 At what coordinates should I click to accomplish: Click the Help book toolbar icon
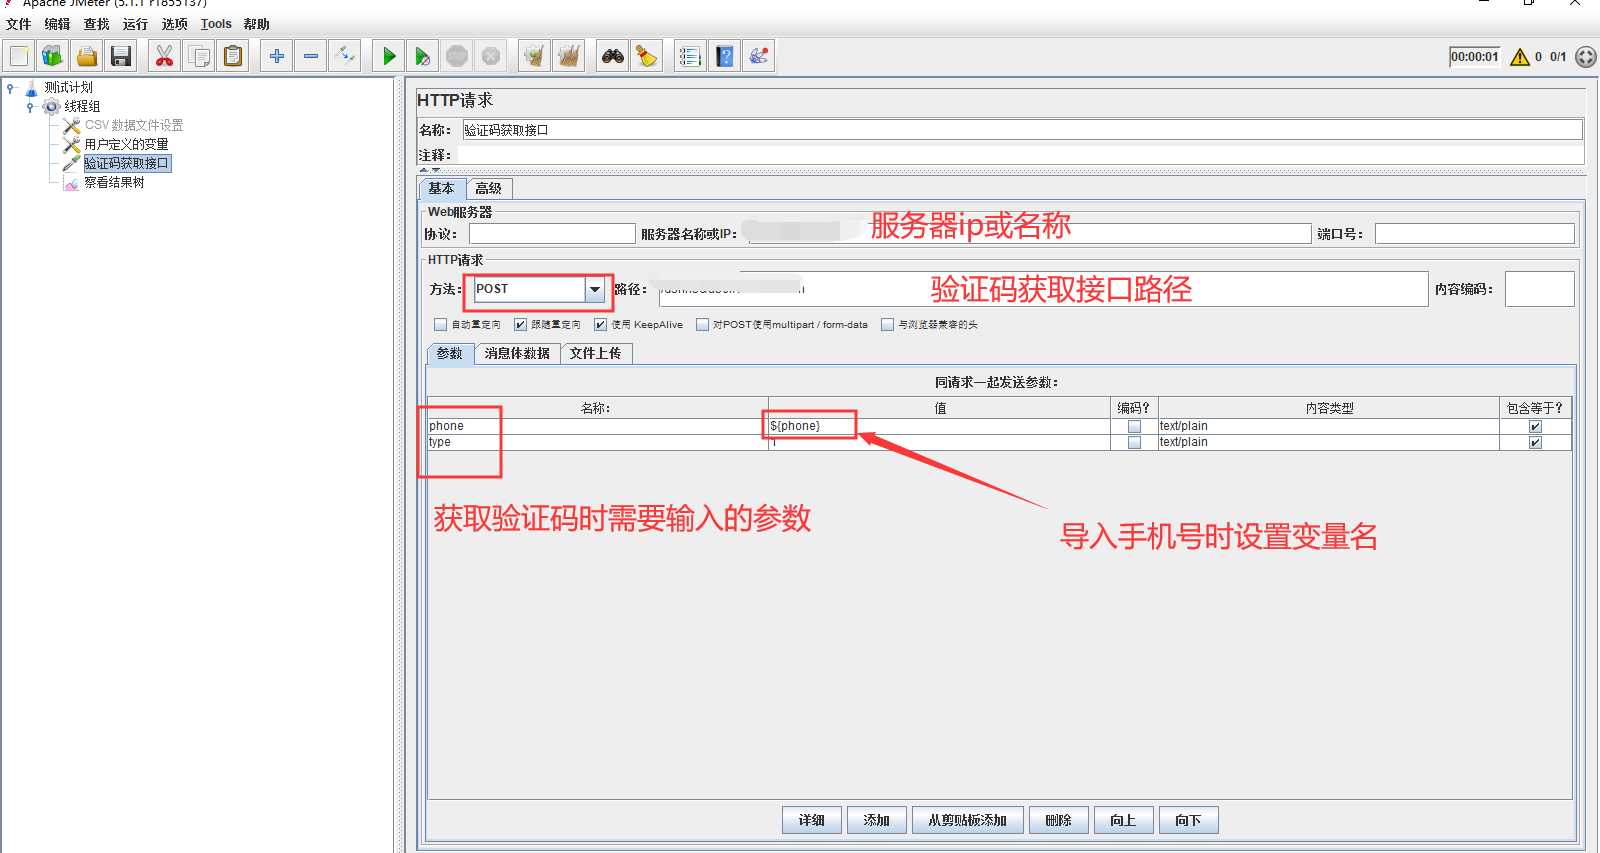click(x=725, y=56)
